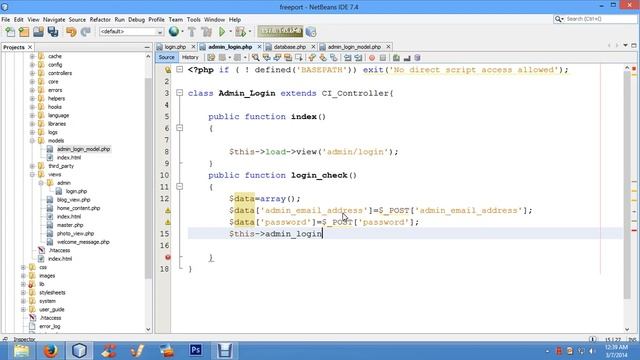Expand the controllers folder node
Image resolution: width=640 pixels, height=360 pixels.
pyautogui.click(x=32, y=73)
